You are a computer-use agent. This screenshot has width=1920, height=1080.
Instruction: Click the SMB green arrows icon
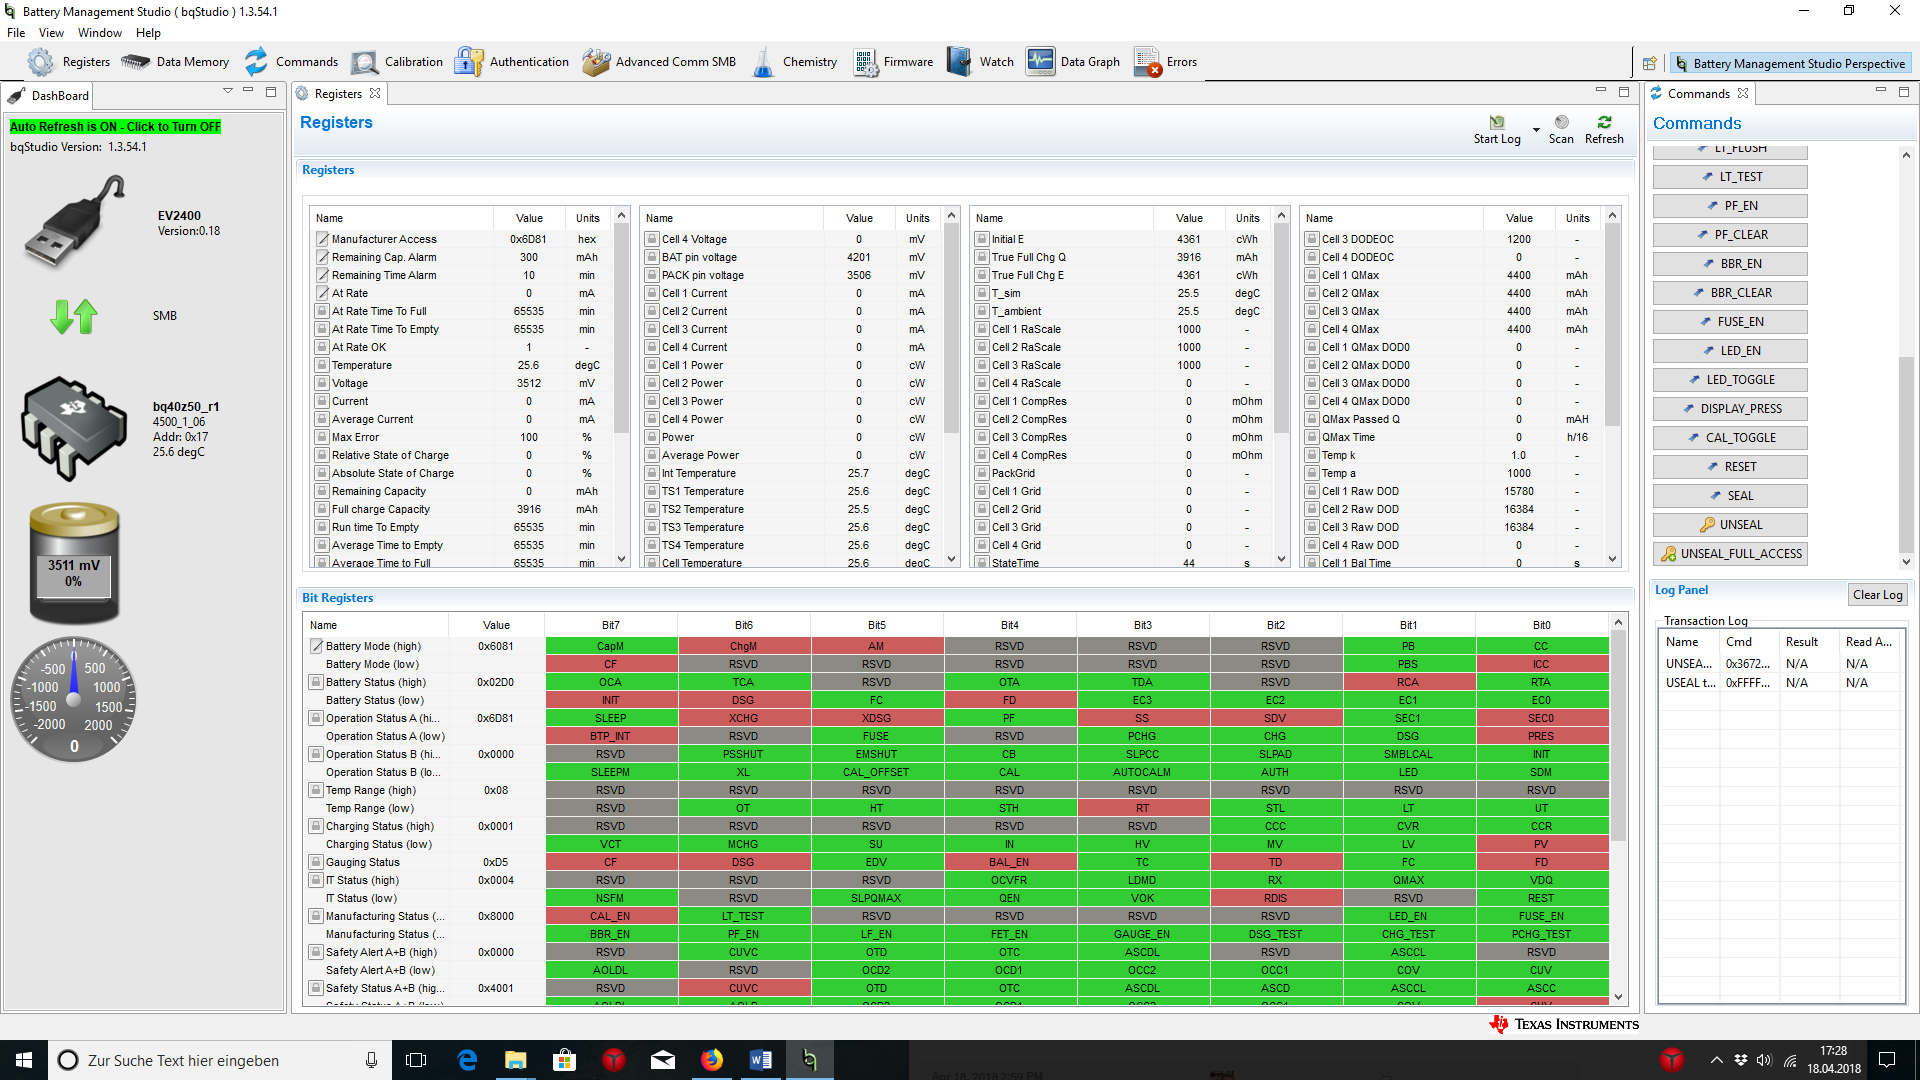pyautogui.click(x=73, y=316)
